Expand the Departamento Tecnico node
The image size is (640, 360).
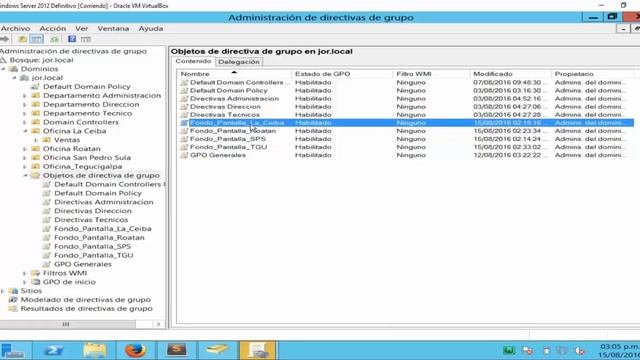25,113
